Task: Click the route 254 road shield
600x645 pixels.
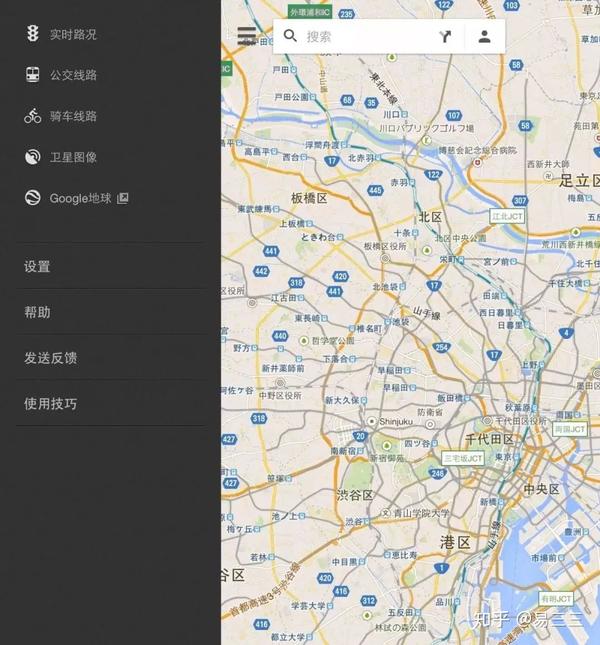Action: pos(441,347)
